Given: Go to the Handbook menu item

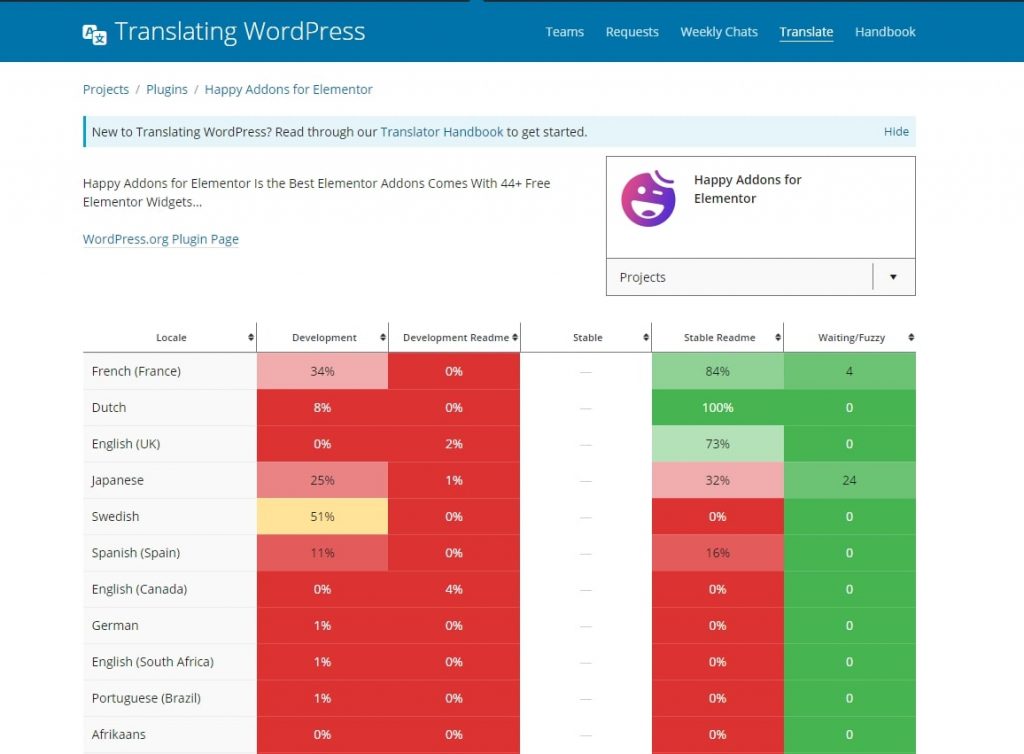Looking at the screenshot, I should click(x=885, y=32).
